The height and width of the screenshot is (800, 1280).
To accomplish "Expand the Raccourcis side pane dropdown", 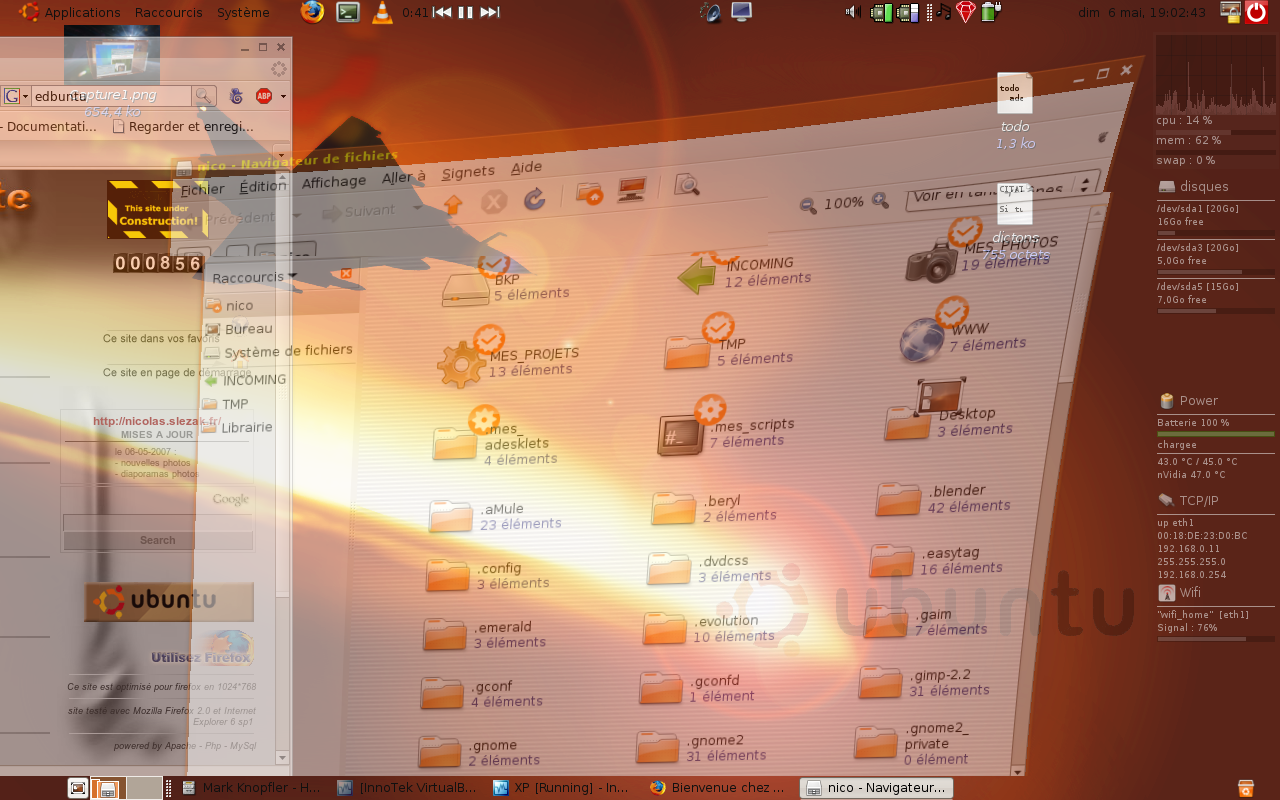I will pyautogui.click(x=254, y=277).
